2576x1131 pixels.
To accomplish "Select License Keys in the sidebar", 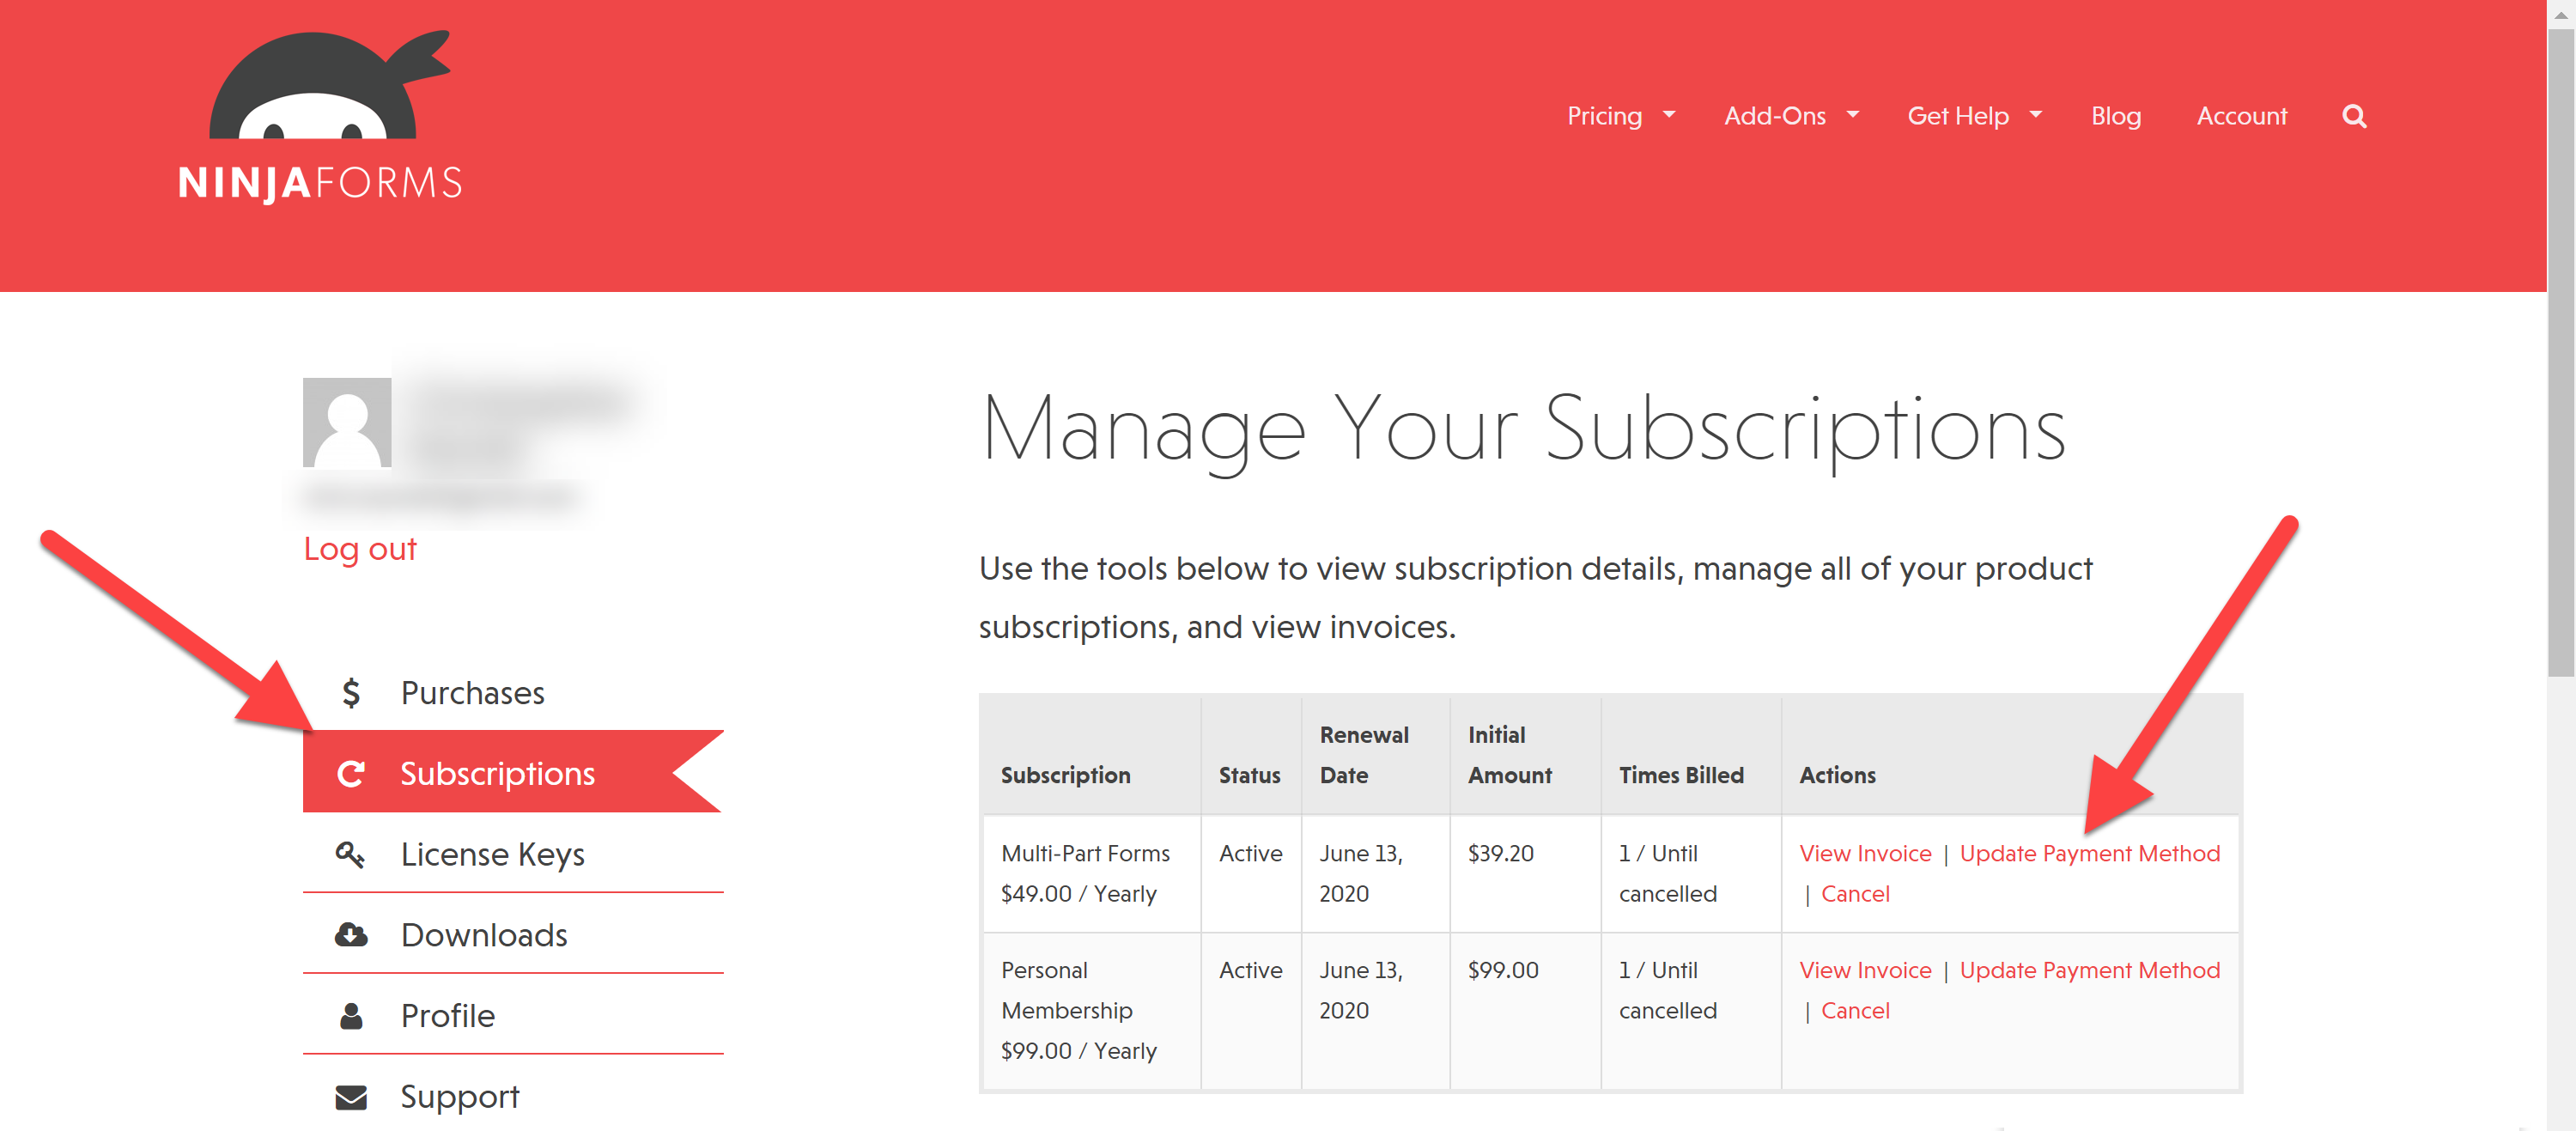I will point(513,853).
